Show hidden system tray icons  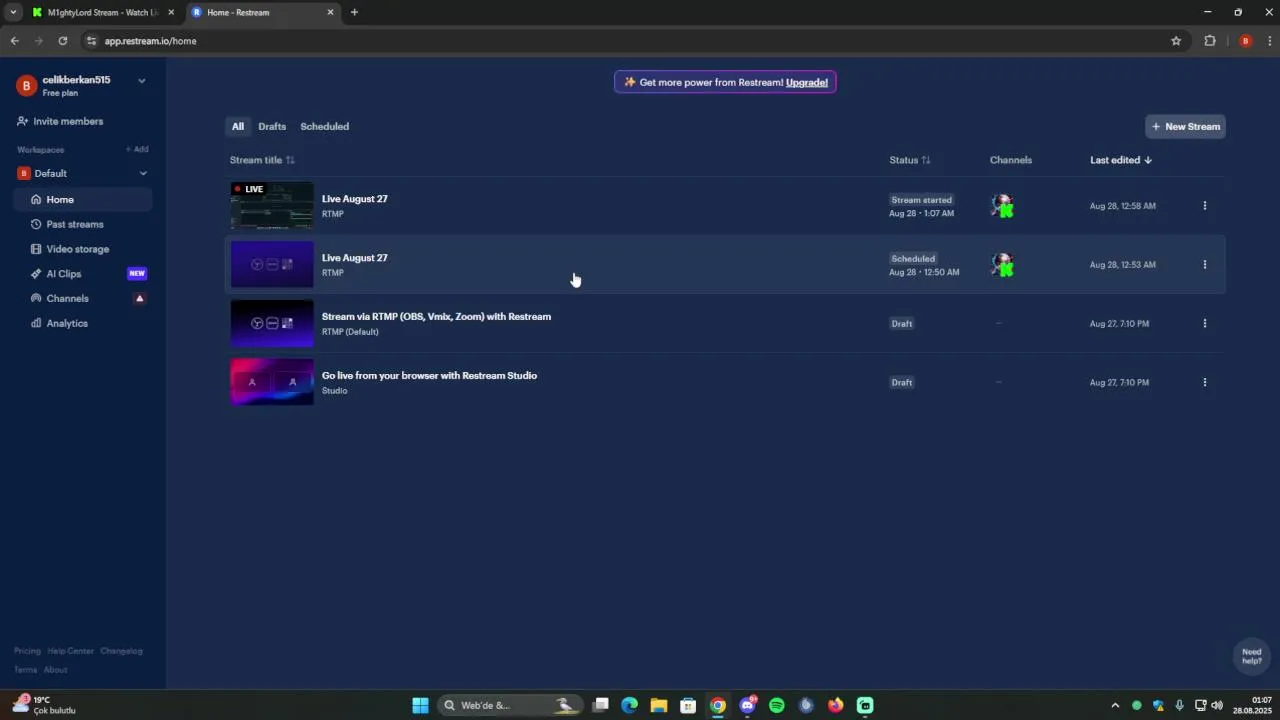pyautogui.click(x=1115, y=705)
